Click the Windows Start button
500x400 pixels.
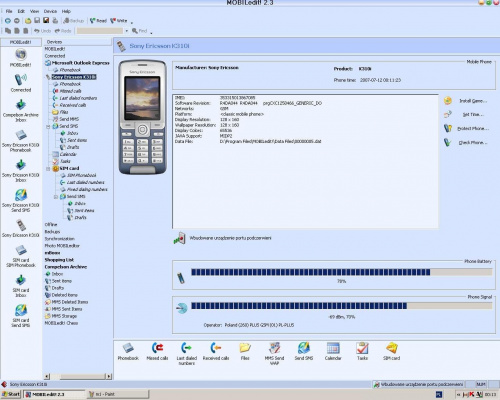[11, 394]
